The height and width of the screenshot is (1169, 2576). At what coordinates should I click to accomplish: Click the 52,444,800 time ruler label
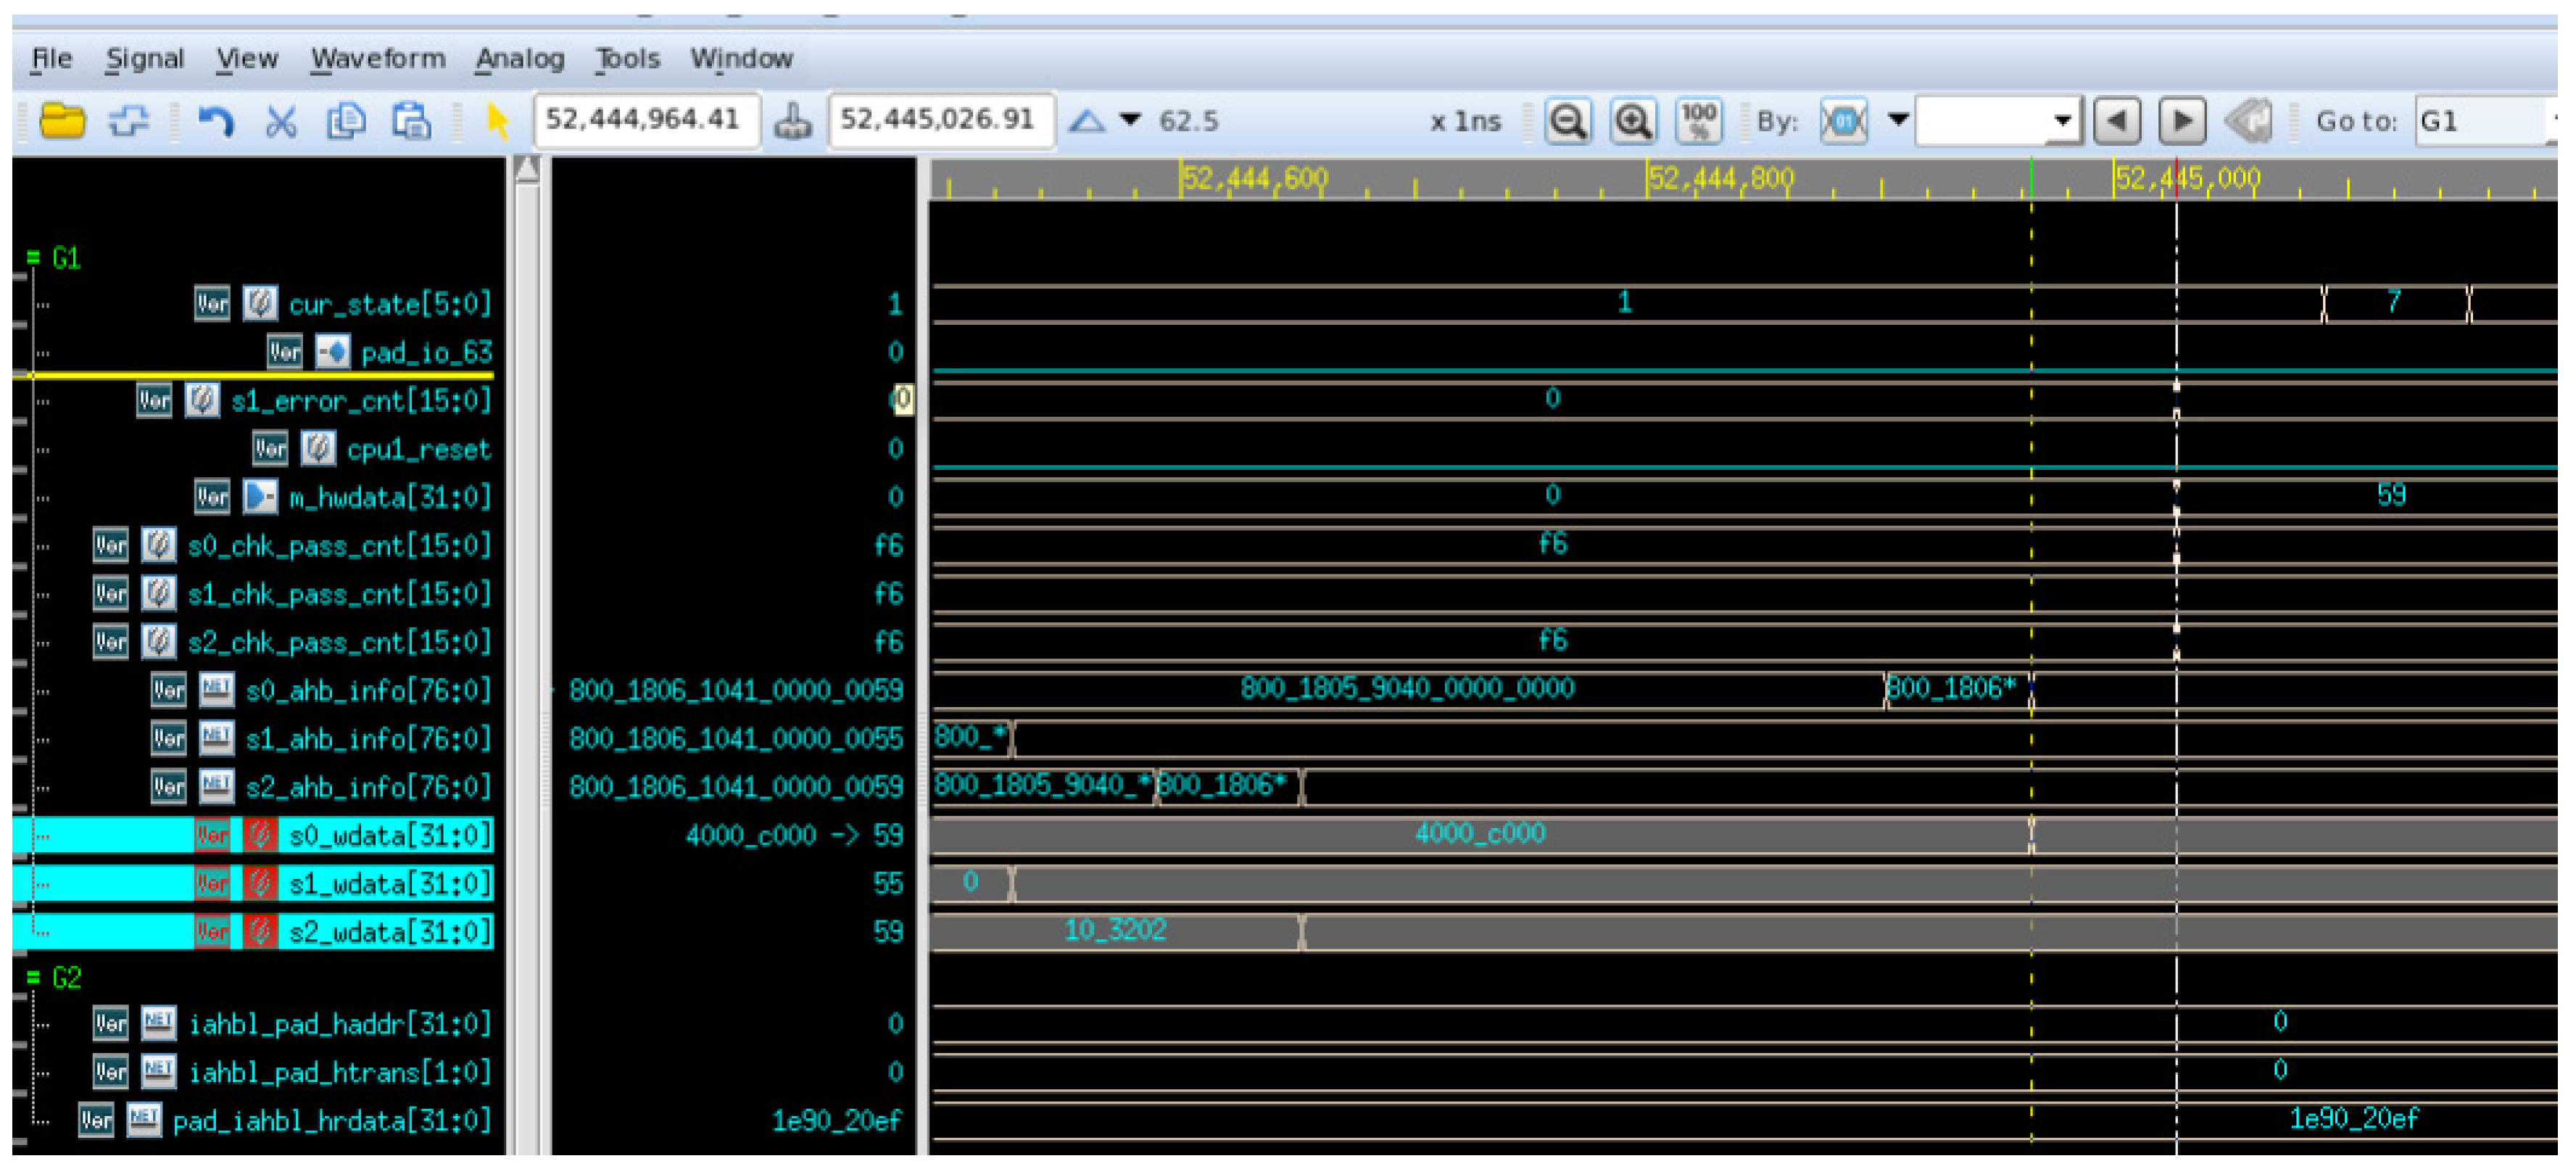[1721, 179]
